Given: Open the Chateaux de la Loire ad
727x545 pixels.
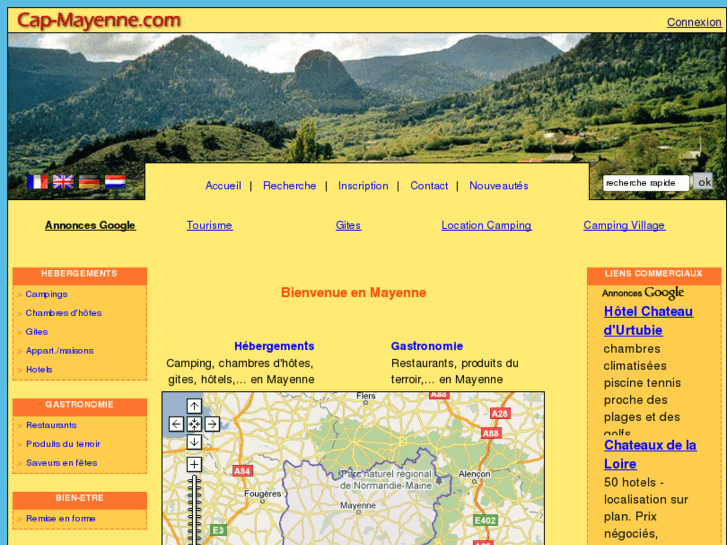Looking at the screenshot, I should coord(650,455).
